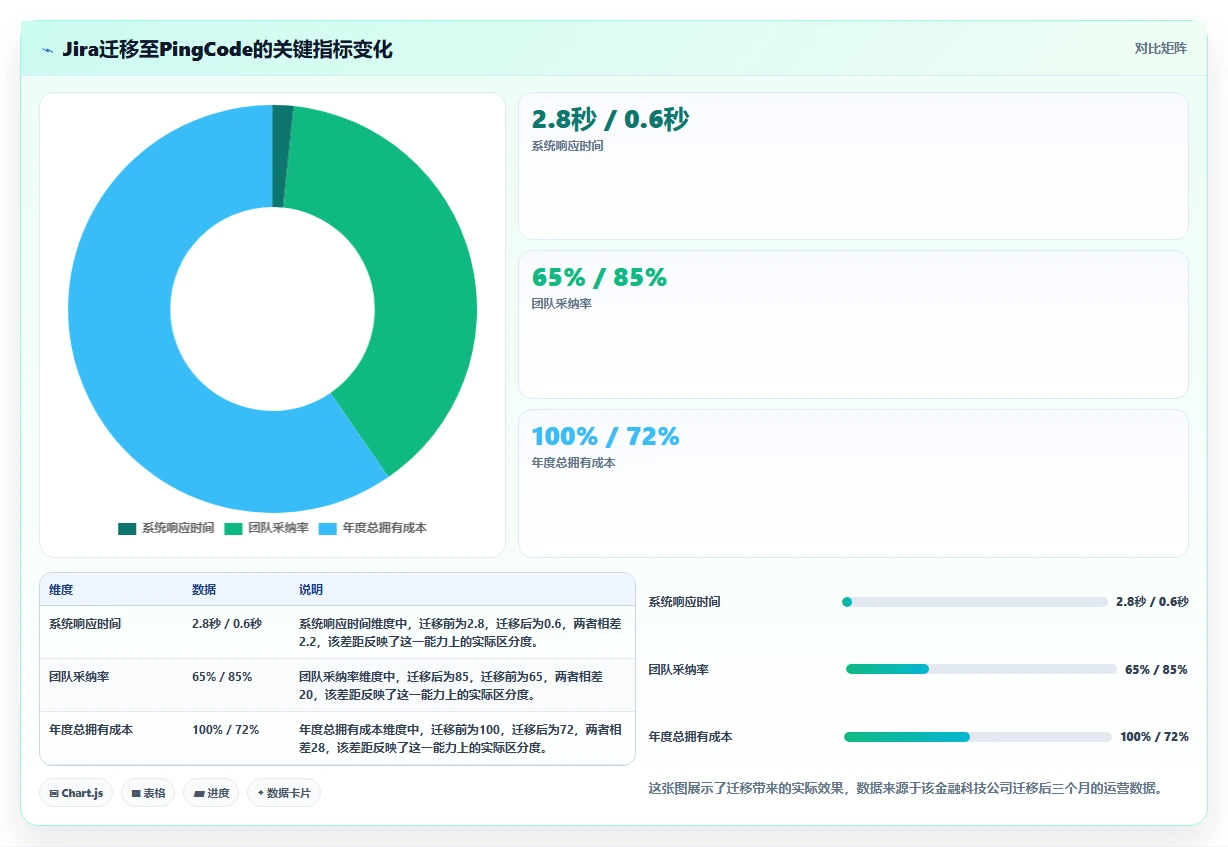Toggle the 年度总拥有成本 legend item
The width and height of the screenshot is (1228, 847).
tap(373, 528)
